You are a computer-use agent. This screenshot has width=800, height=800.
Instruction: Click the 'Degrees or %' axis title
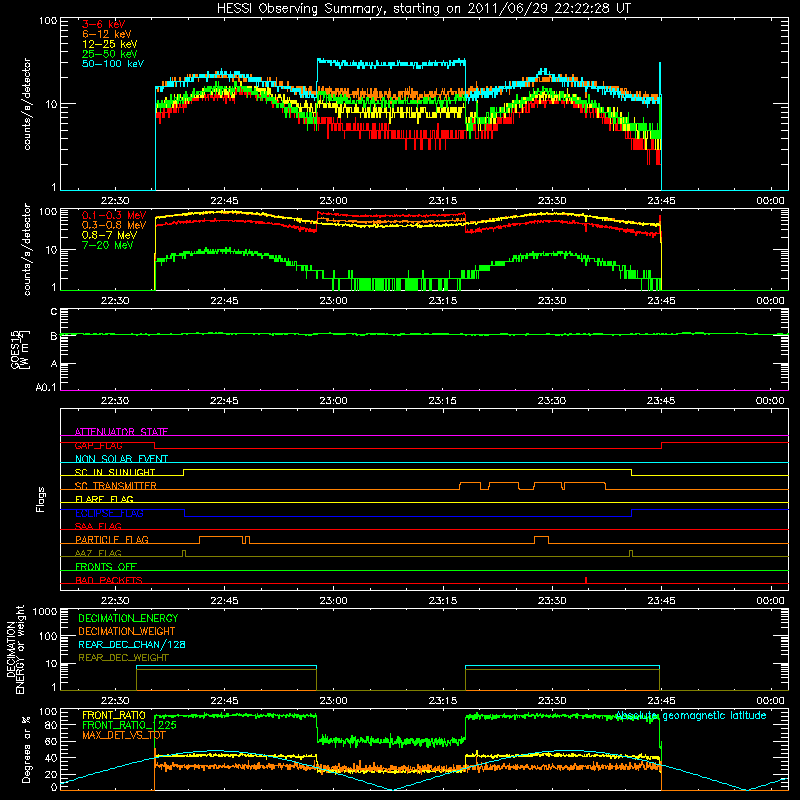point(26,749)
